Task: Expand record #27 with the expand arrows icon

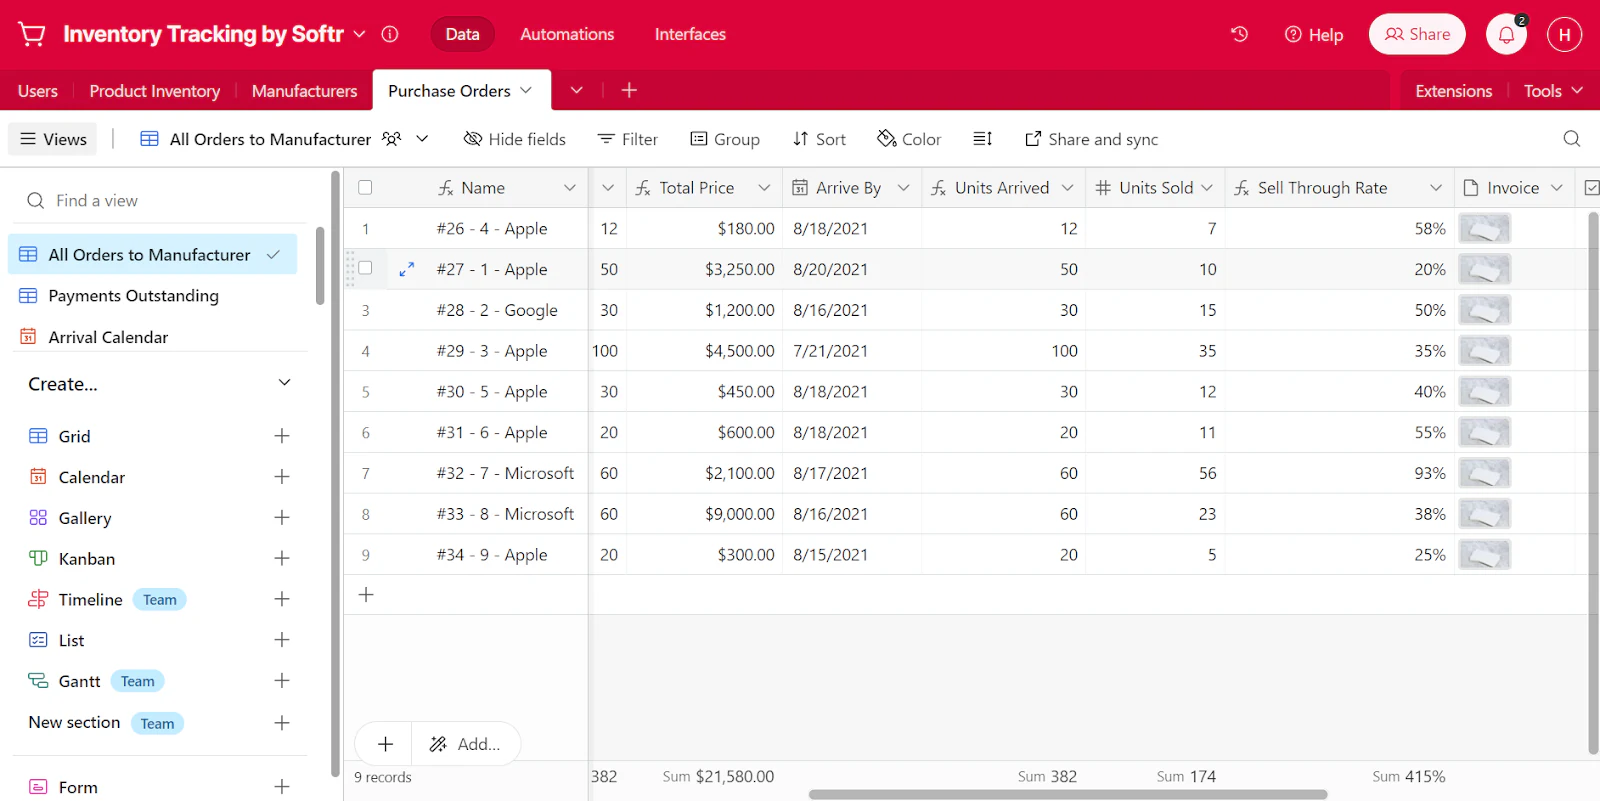Action: tap(406, 269)
